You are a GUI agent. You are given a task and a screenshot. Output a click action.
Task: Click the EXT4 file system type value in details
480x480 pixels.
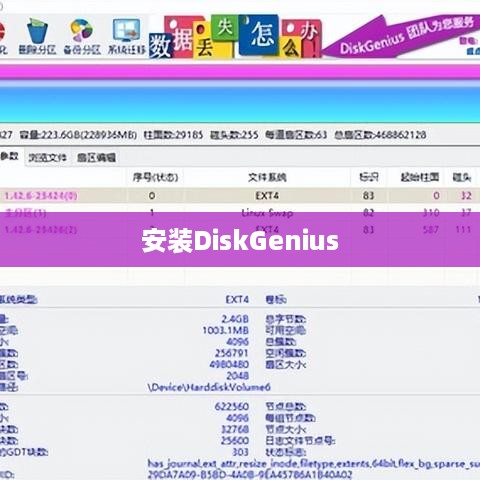(237, 300)
